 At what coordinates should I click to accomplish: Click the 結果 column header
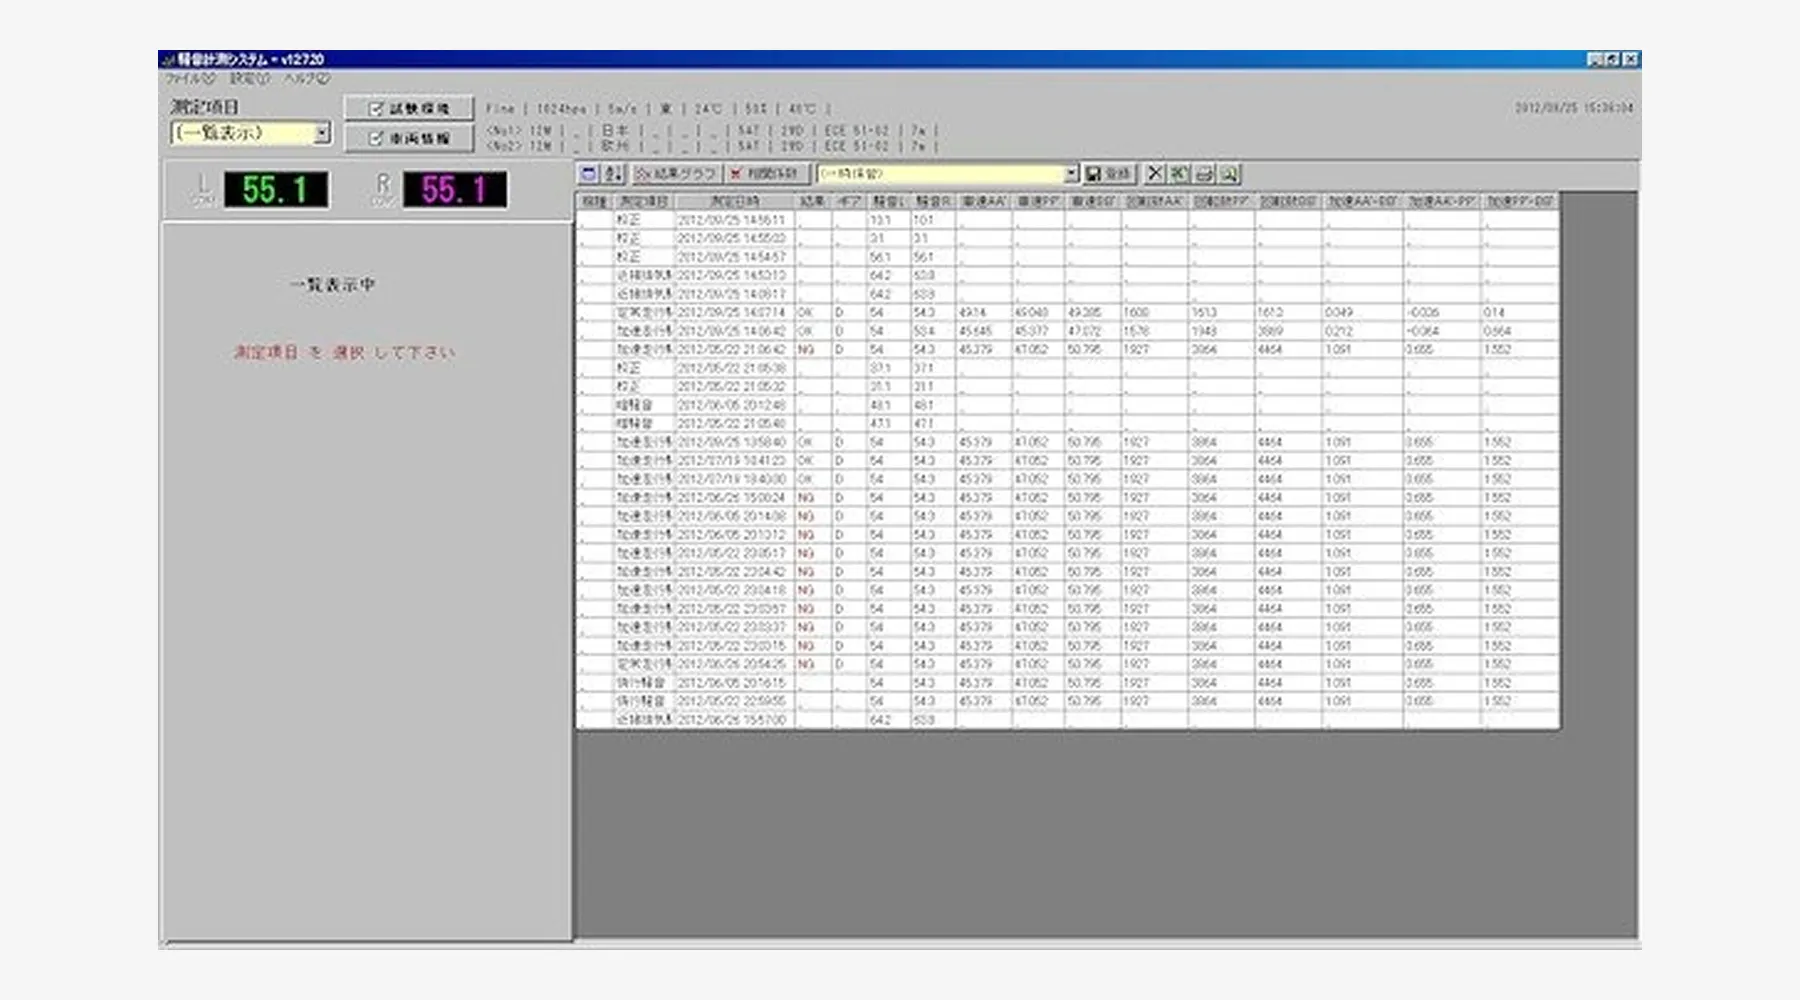tap(812, 201)
